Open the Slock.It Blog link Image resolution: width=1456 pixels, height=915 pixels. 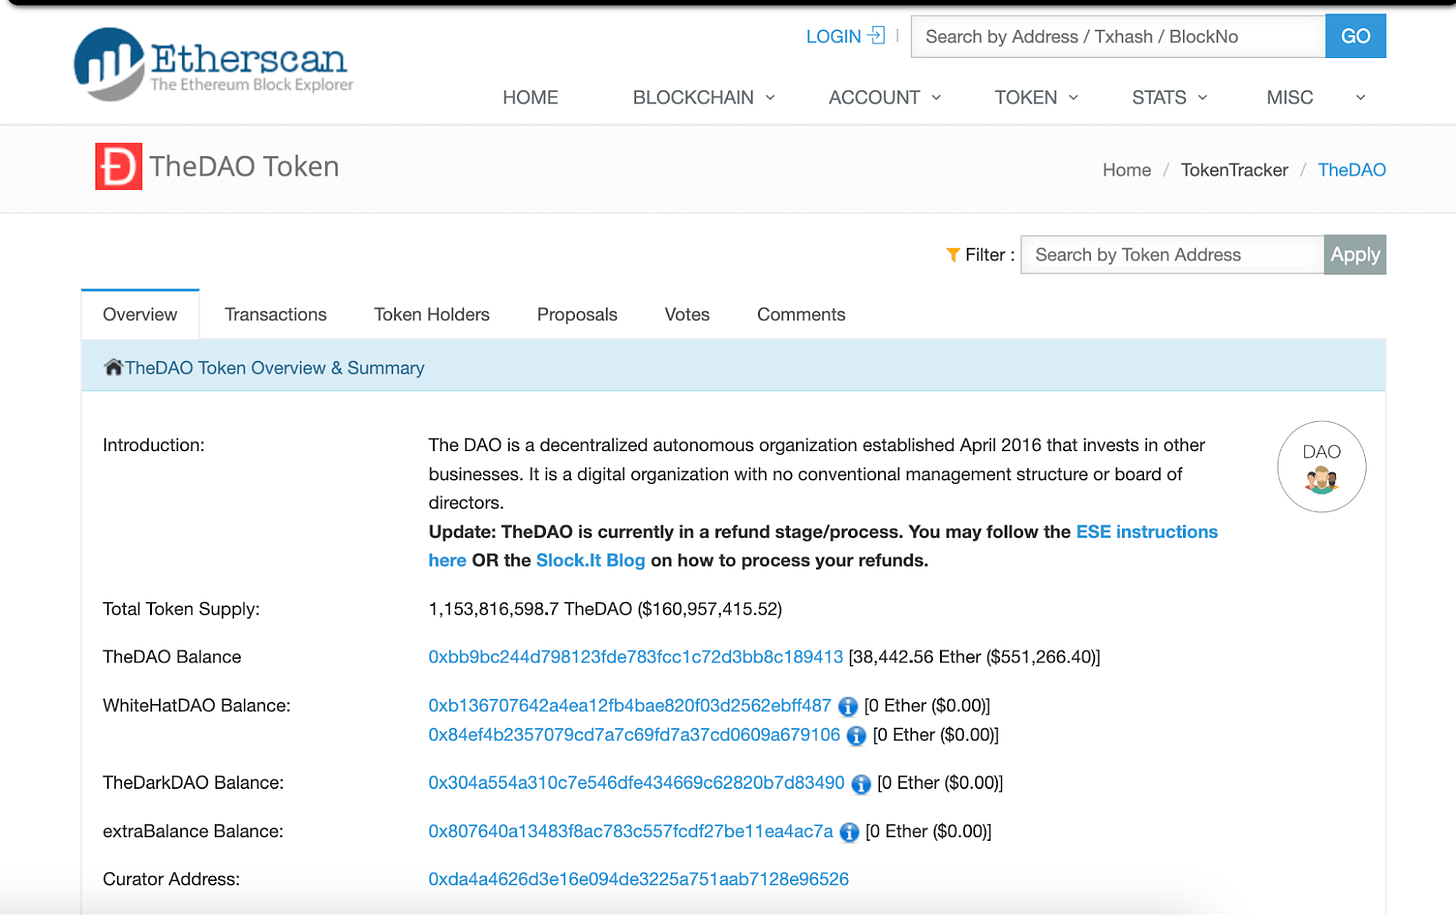pyautogui.click(x=590, y=560)
